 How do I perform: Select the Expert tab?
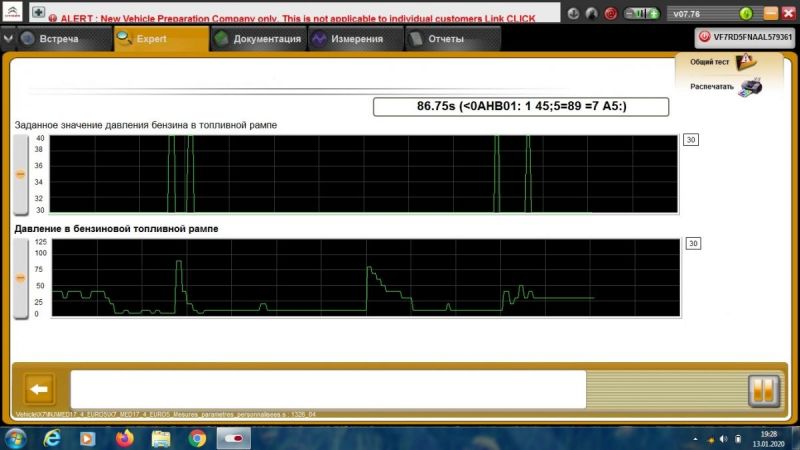click(152, 39)
